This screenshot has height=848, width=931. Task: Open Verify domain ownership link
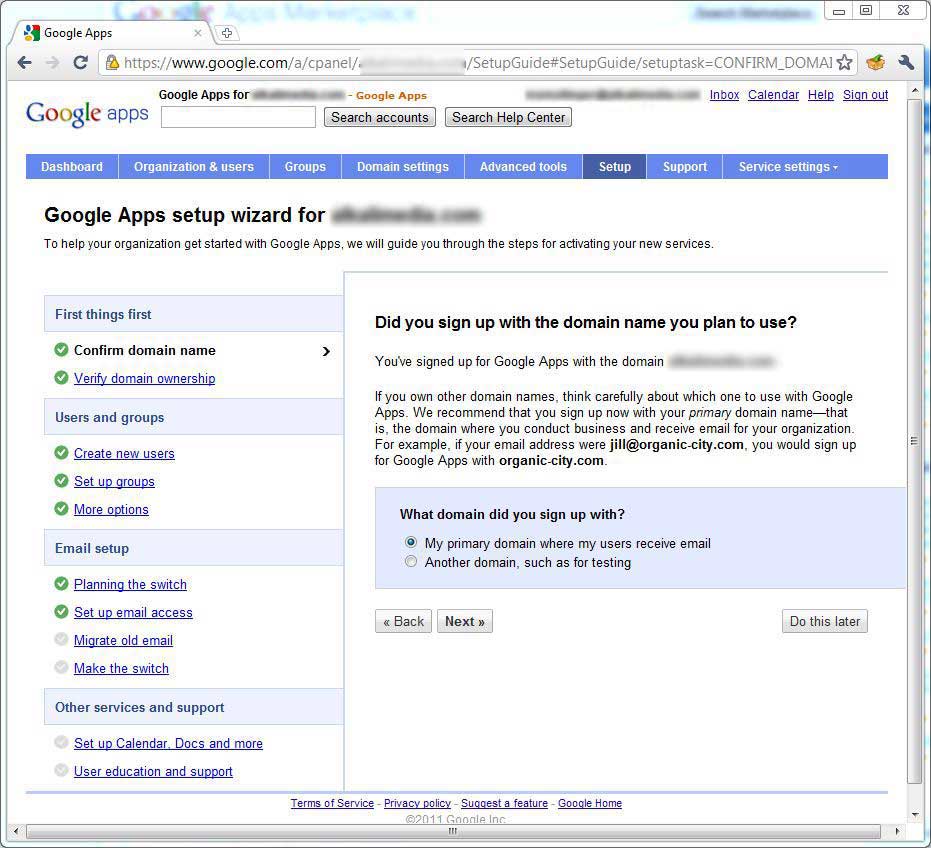click(x=144, y=378)
